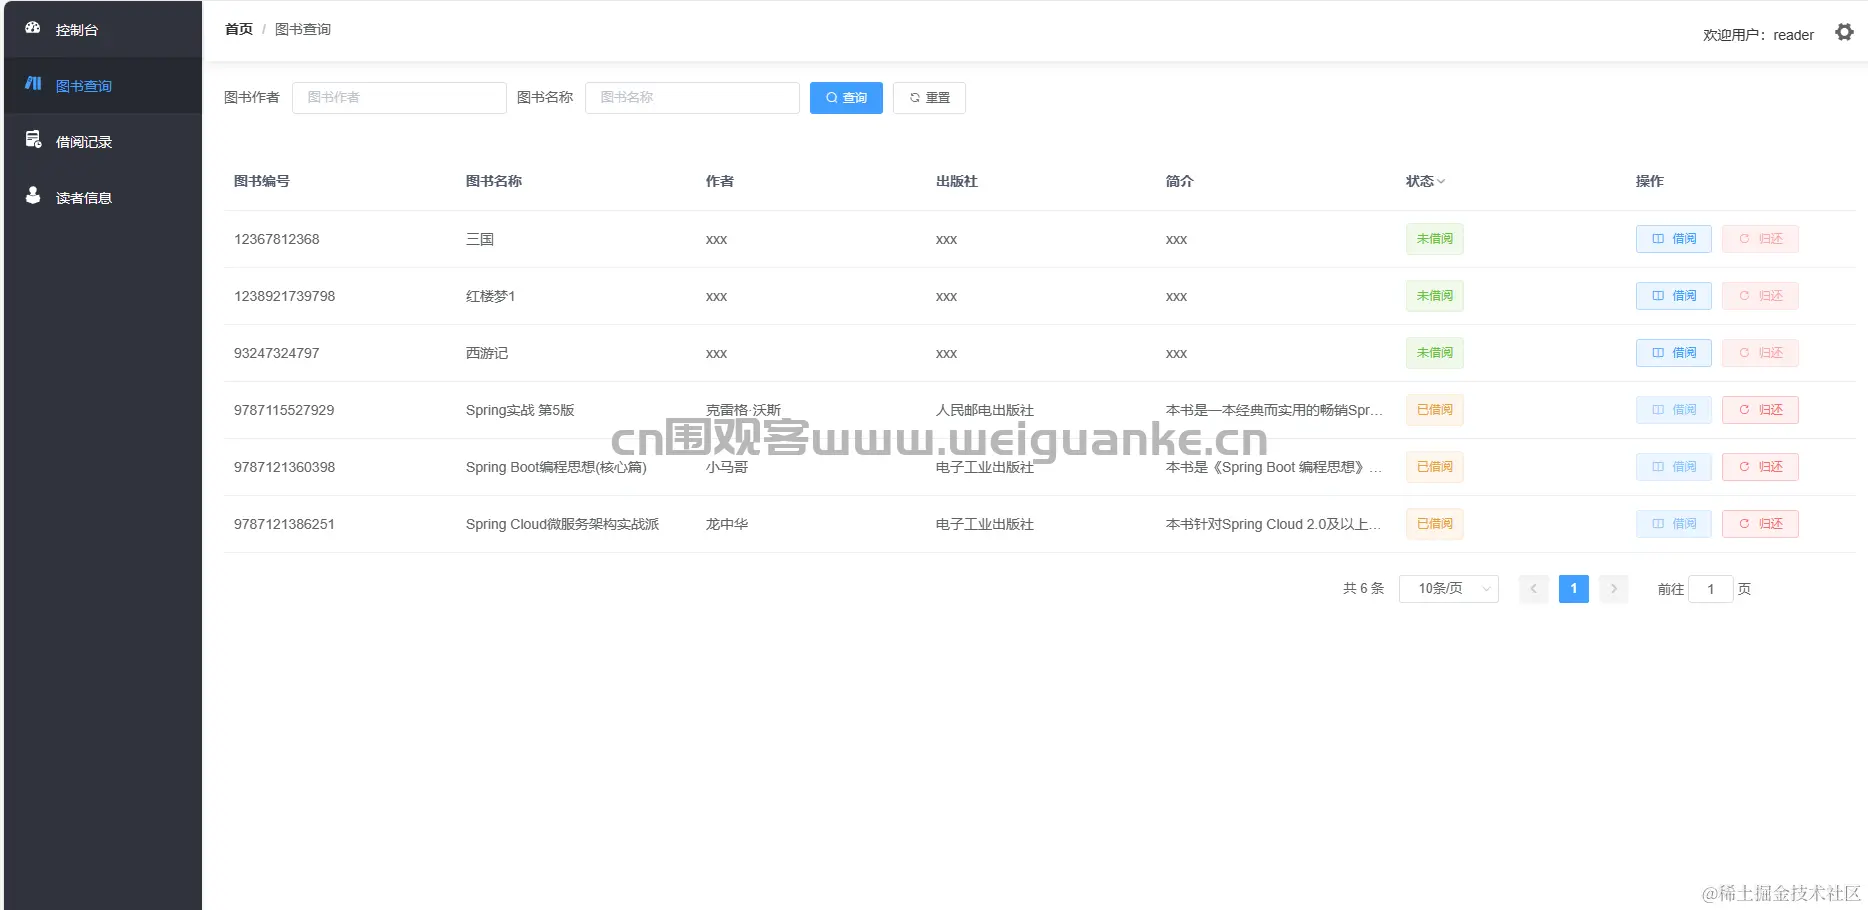
Task: Borrow the book 三国
Action: (x=1674, y=239)
